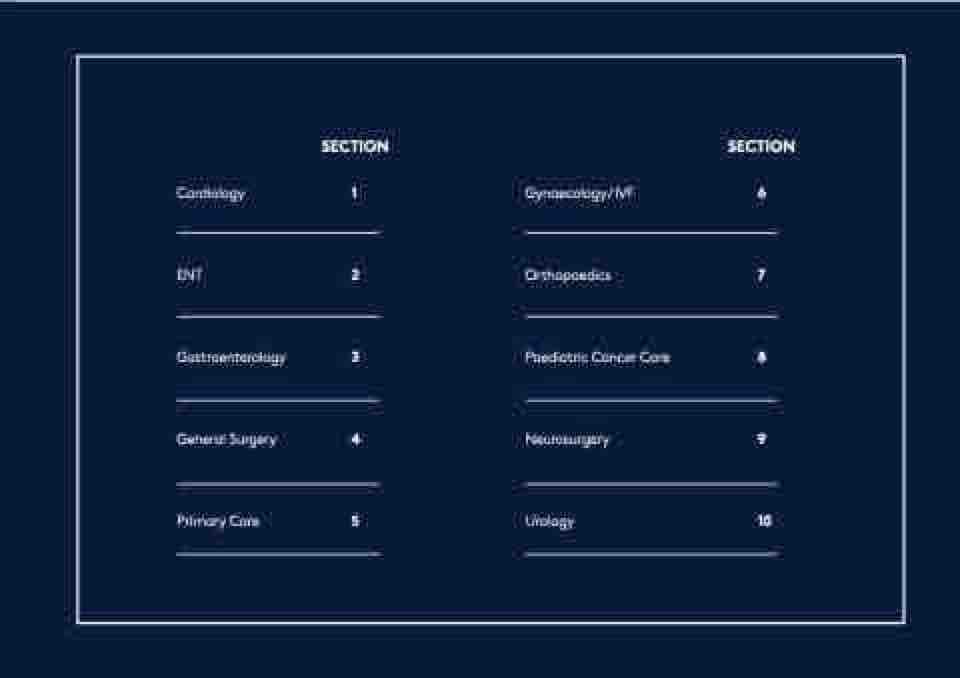Click section number 2 beside ENT
The image size is (960, 678).
click(355, 275)
